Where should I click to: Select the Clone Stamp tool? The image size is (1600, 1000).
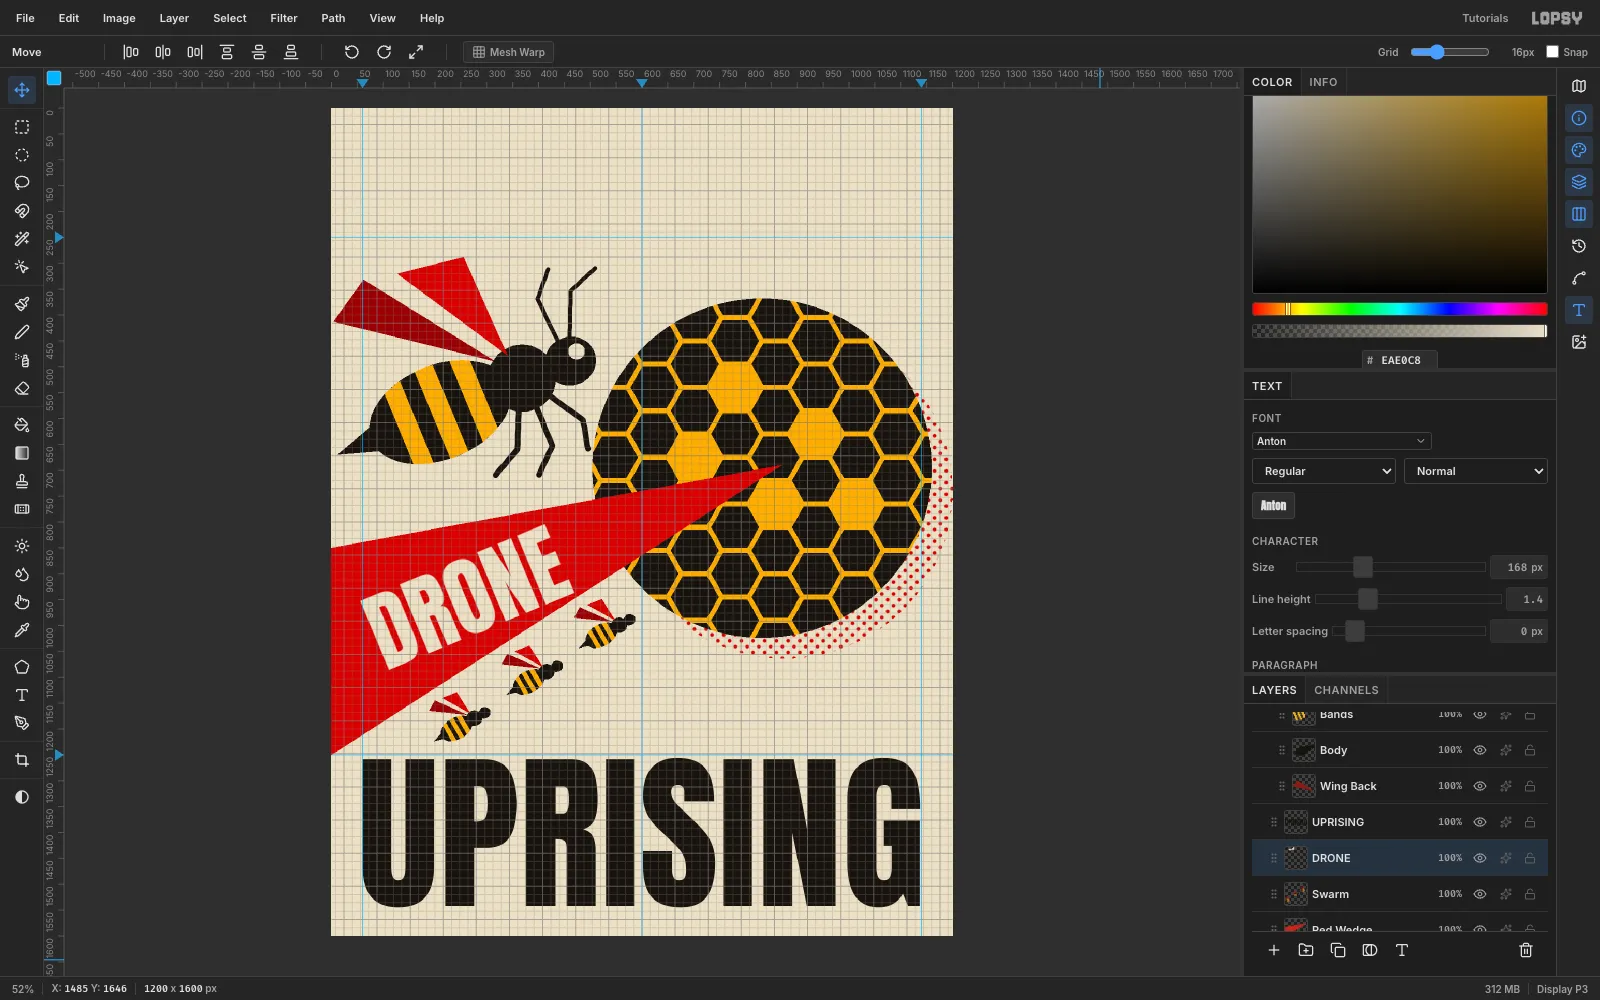[x=22, y=481]
